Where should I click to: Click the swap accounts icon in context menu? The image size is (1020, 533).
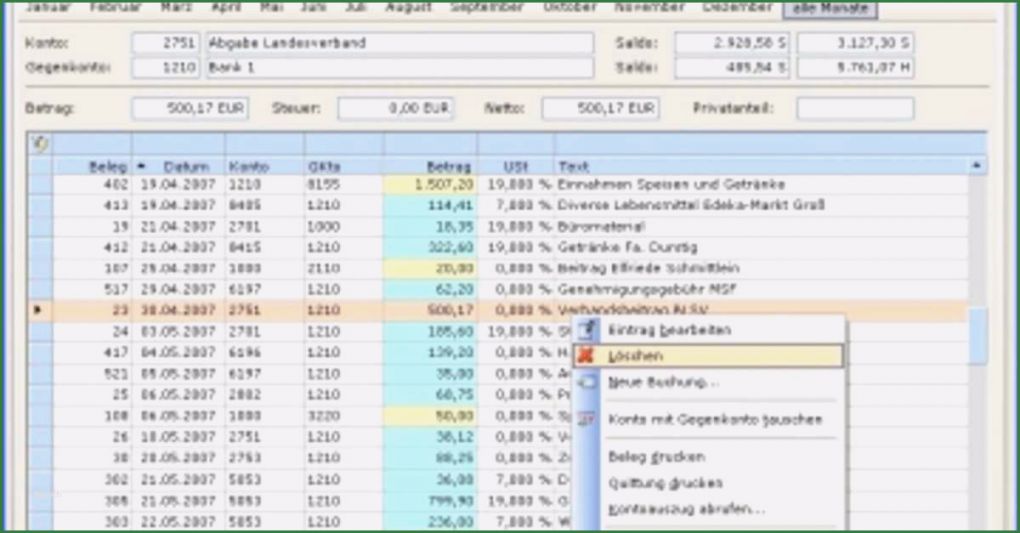click(x=588, y=420)
